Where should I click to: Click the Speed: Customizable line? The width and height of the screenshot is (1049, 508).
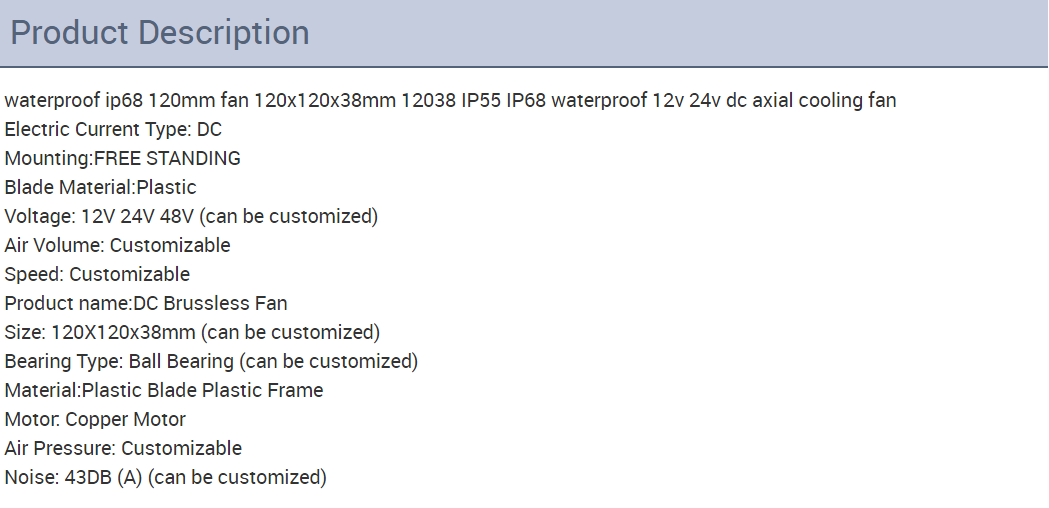coord(97,274)
